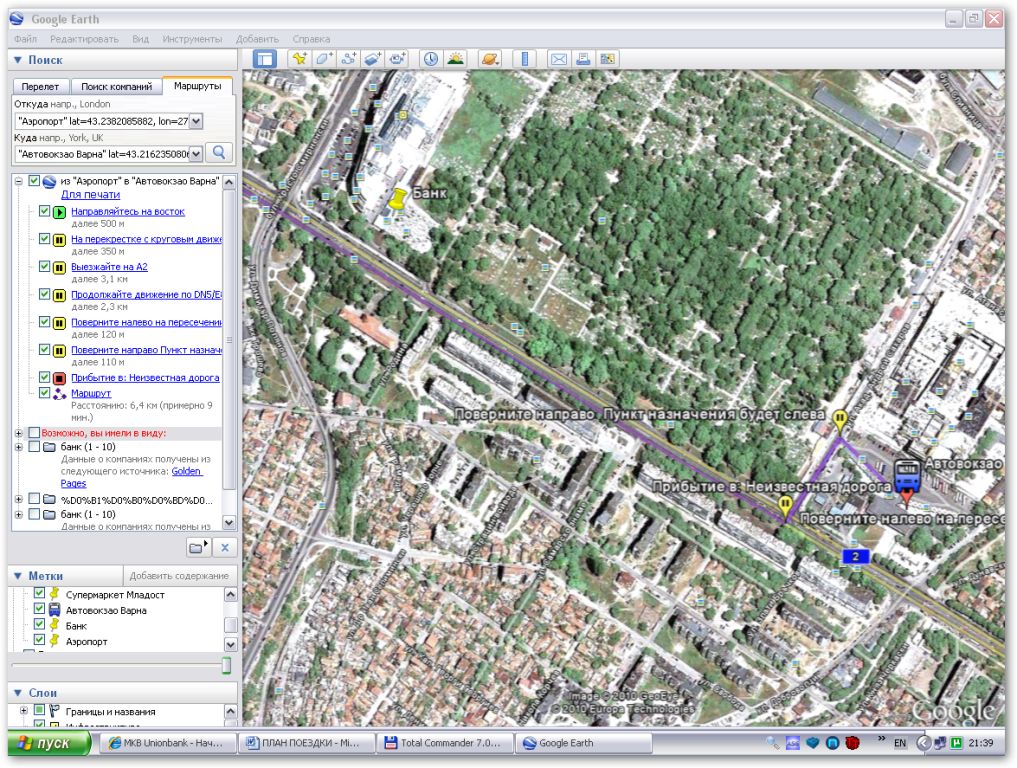The height and width of the screenshot is (768, 1017).
Task: Uncheck the Выезжайте на А2 step
Action: click(x=44, y=267)
